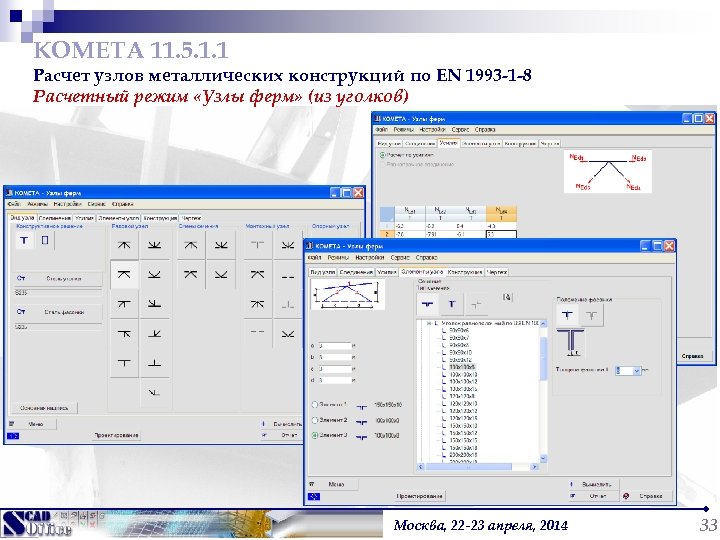This screenshot has height=540, width=720.
Task: Select Элемент 3 radio button
Action: coord(315,435)
